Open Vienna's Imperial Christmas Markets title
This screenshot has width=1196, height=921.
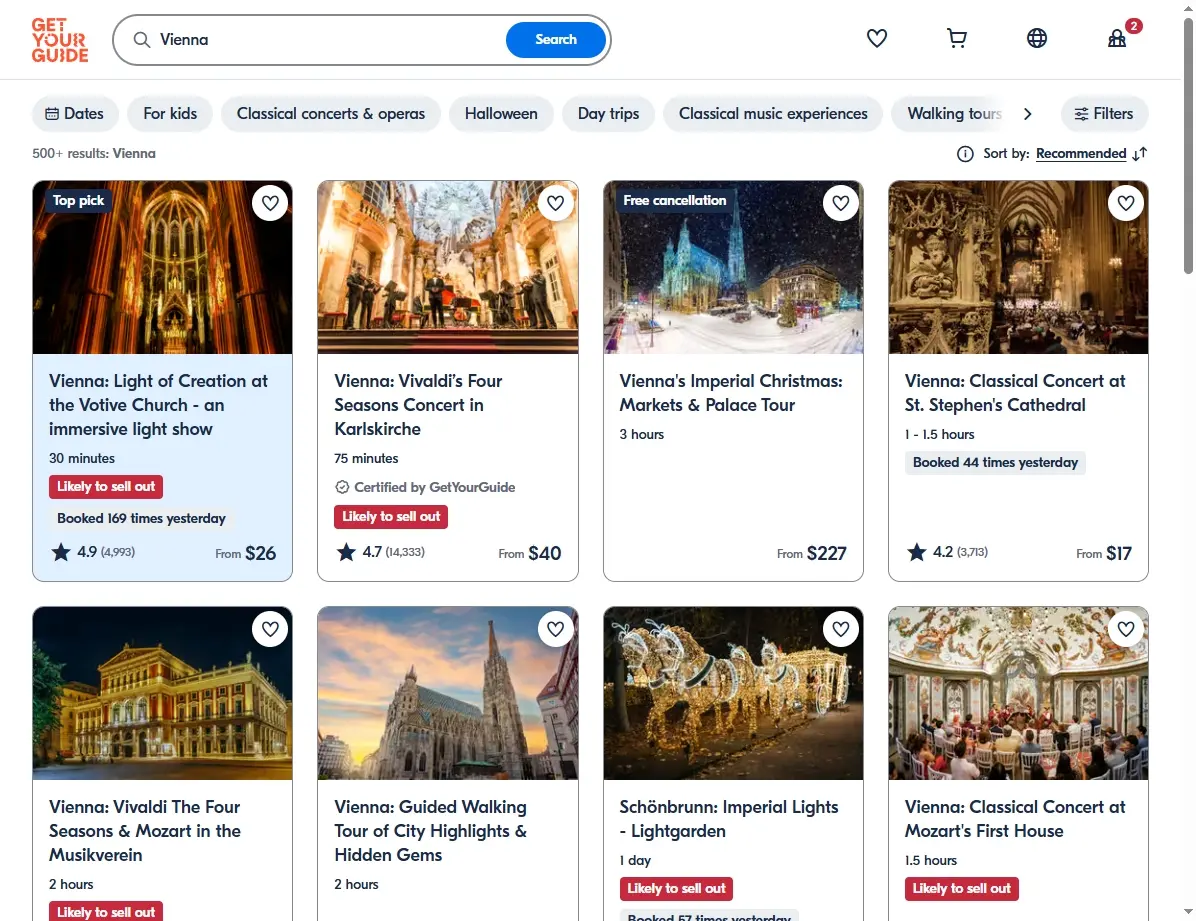click(x=731, y=393)
